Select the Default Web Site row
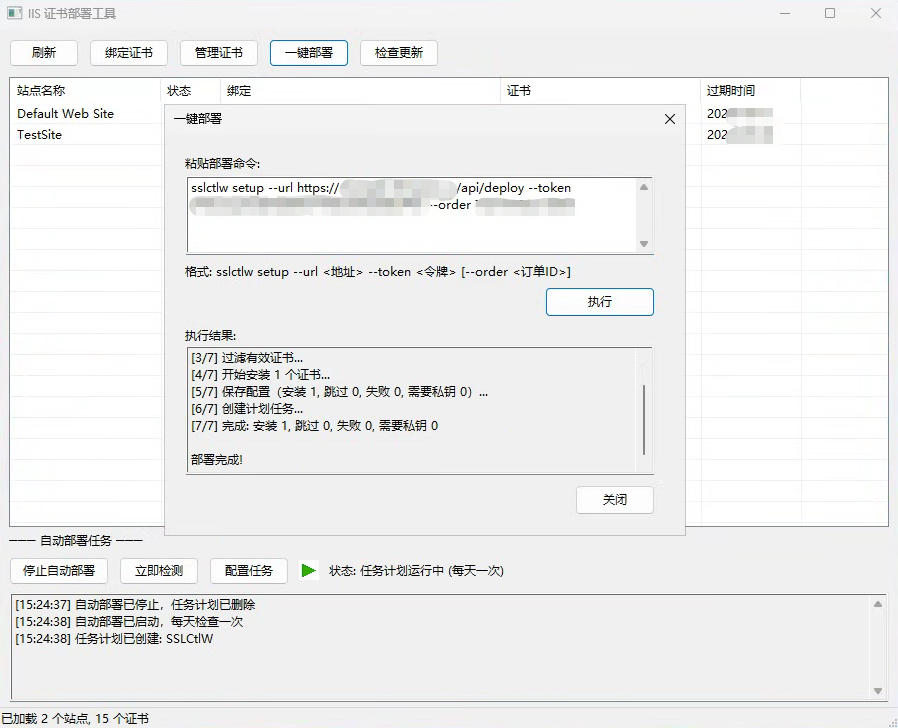This screenshot has height=728, width=898. pos(62,113)
